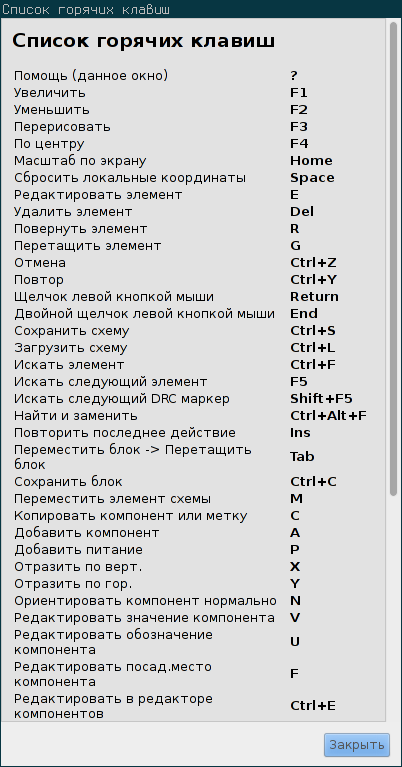Click the Сохранить схему row
The width and height of the screenshot is (402, 767).
pyautogui.click(x=196, y=331)
